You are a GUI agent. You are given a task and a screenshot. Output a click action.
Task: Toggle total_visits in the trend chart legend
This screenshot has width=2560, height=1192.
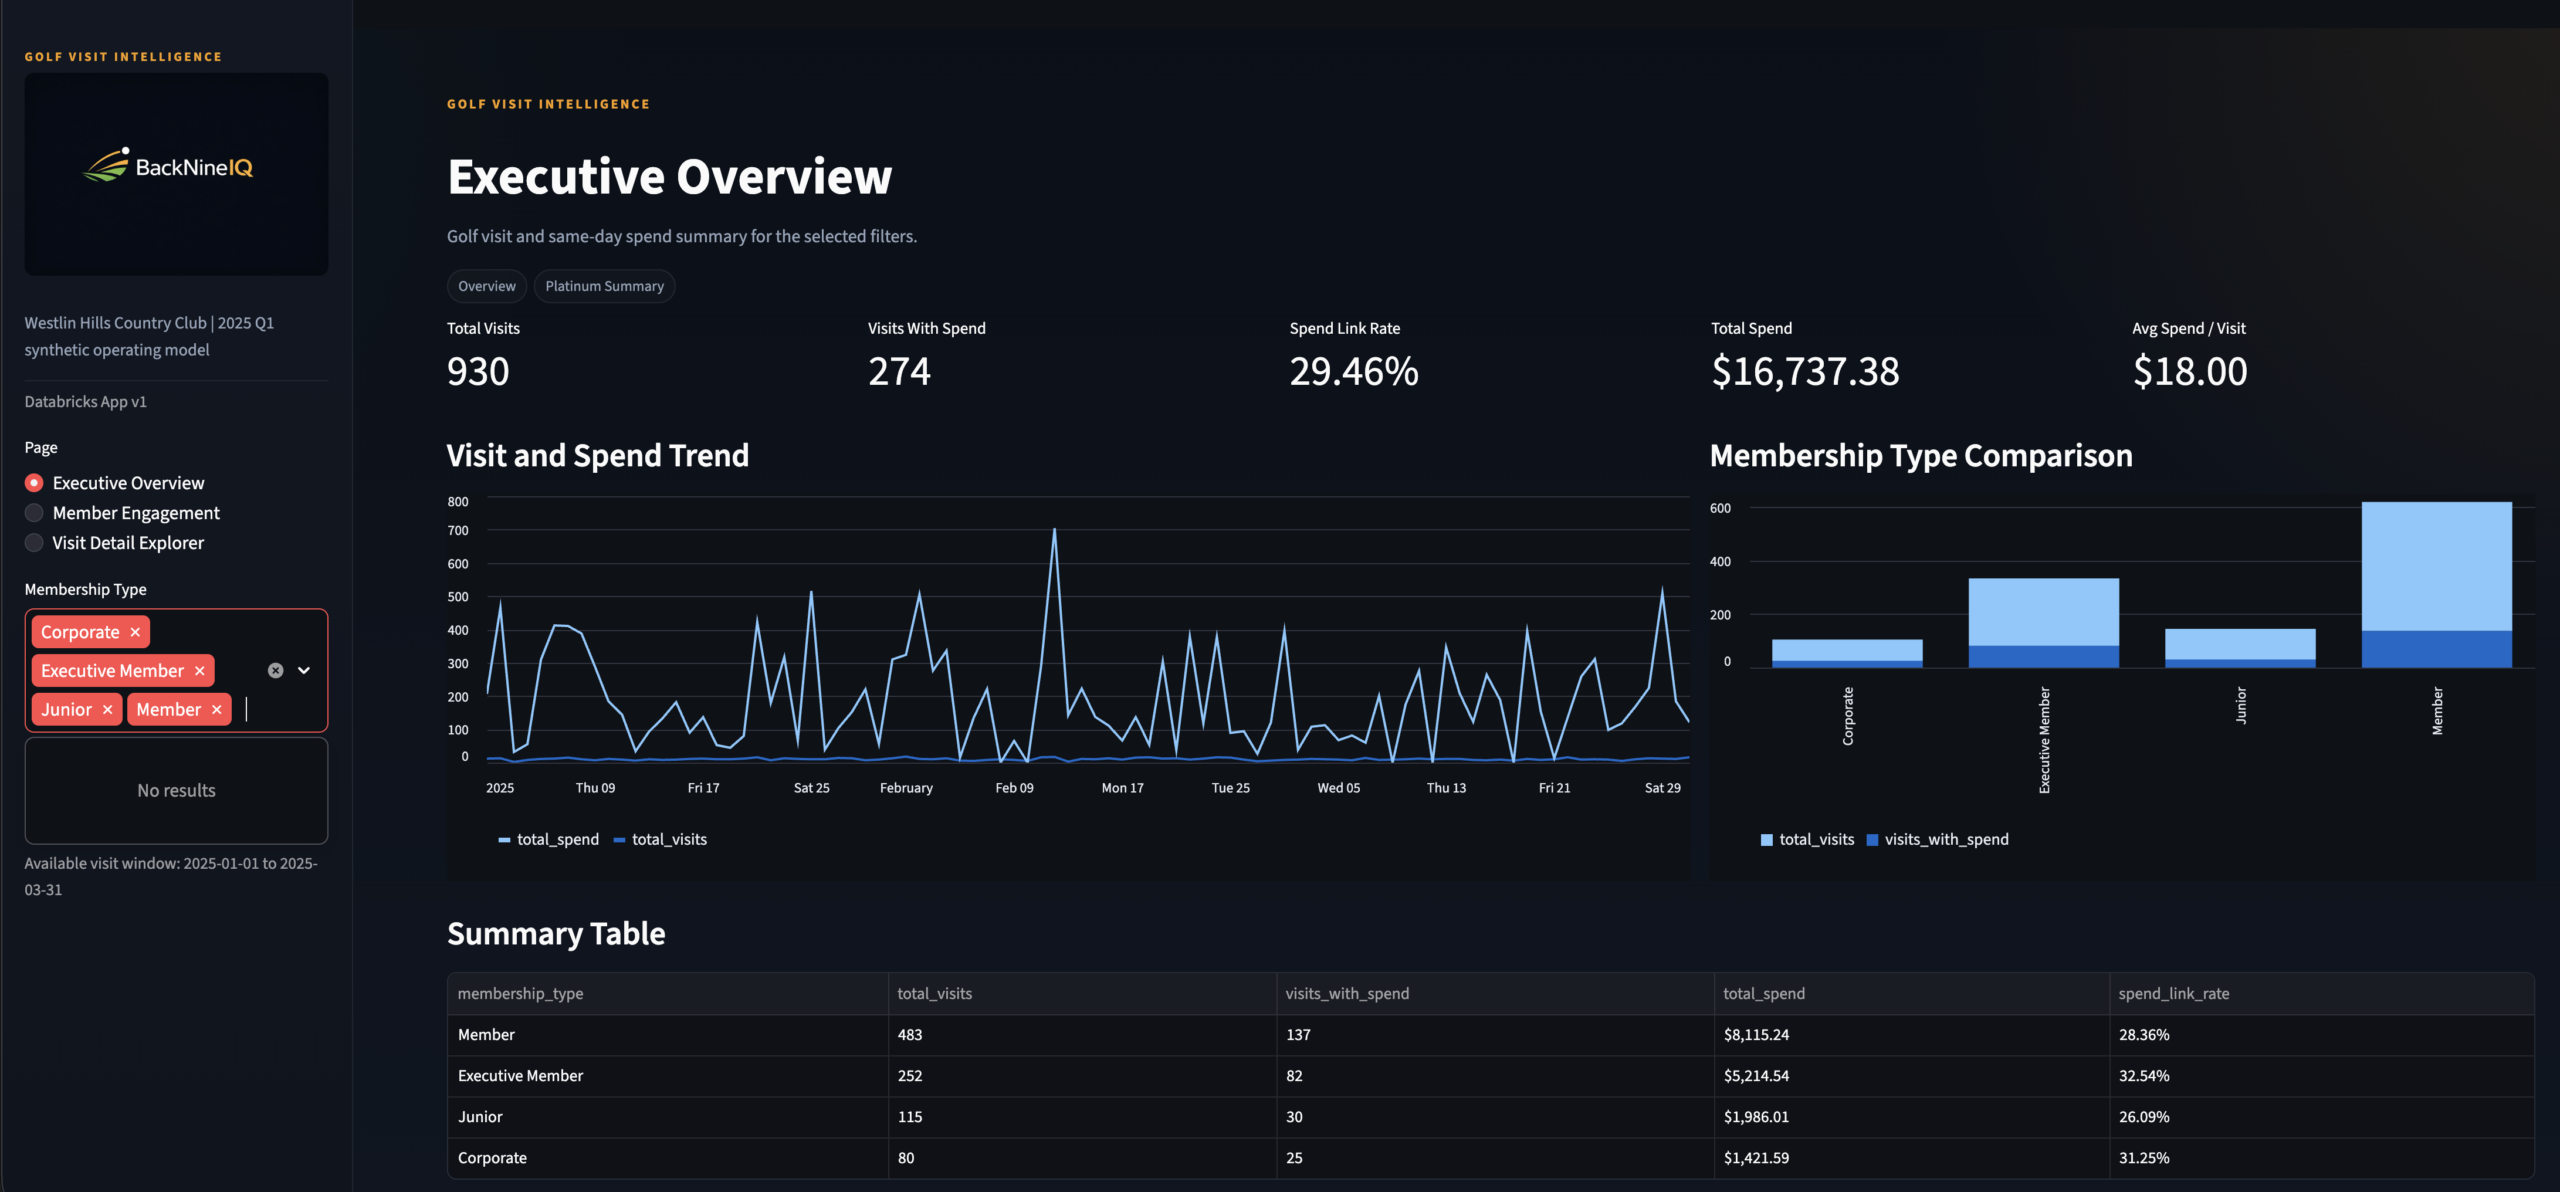[x=670, y=839]
